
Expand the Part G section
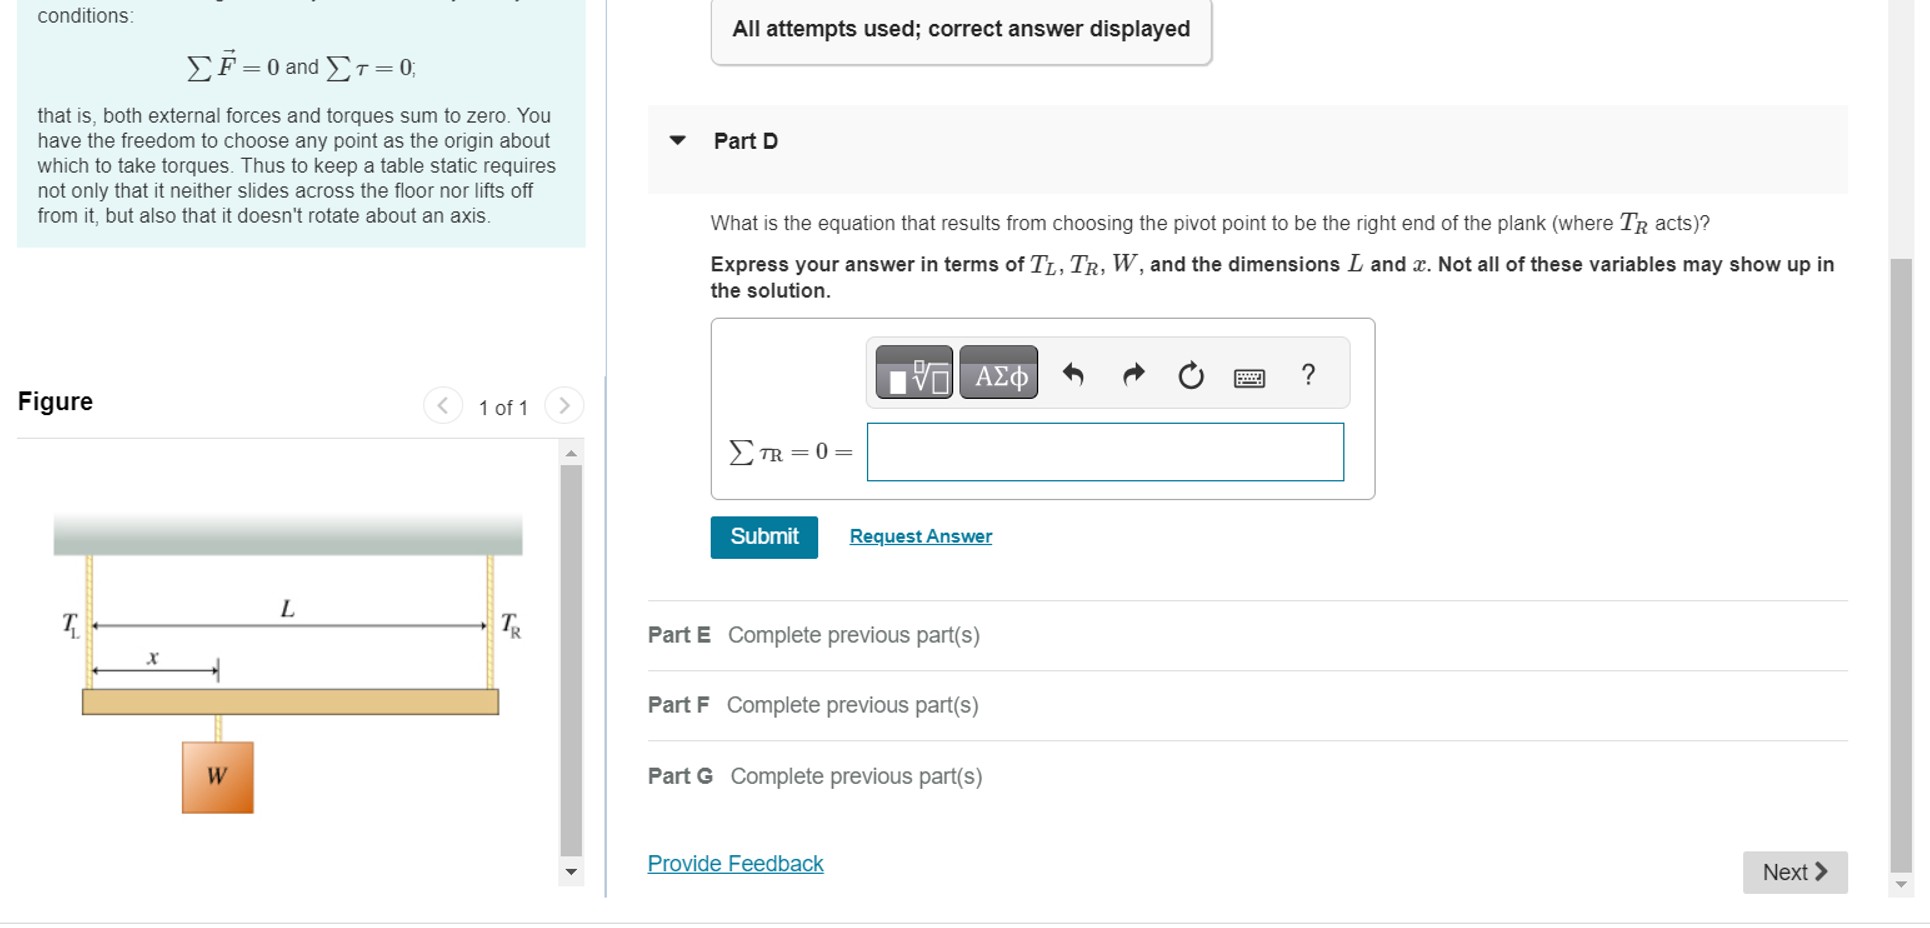click(x=679, y=775)
